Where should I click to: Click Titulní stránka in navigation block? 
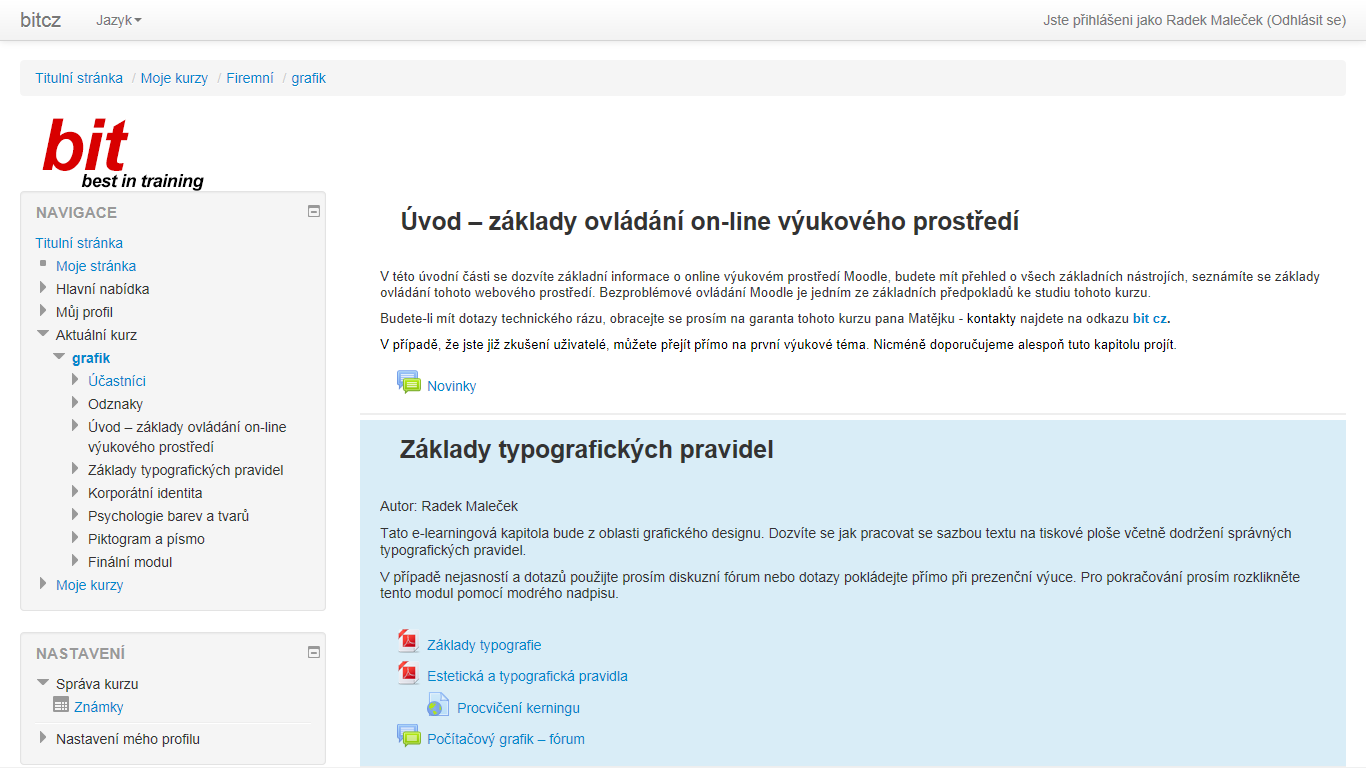79,243
